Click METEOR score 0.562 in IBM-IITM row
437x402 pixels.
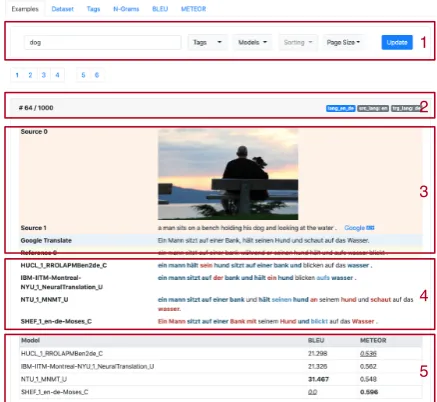click(x=368, y=367)
